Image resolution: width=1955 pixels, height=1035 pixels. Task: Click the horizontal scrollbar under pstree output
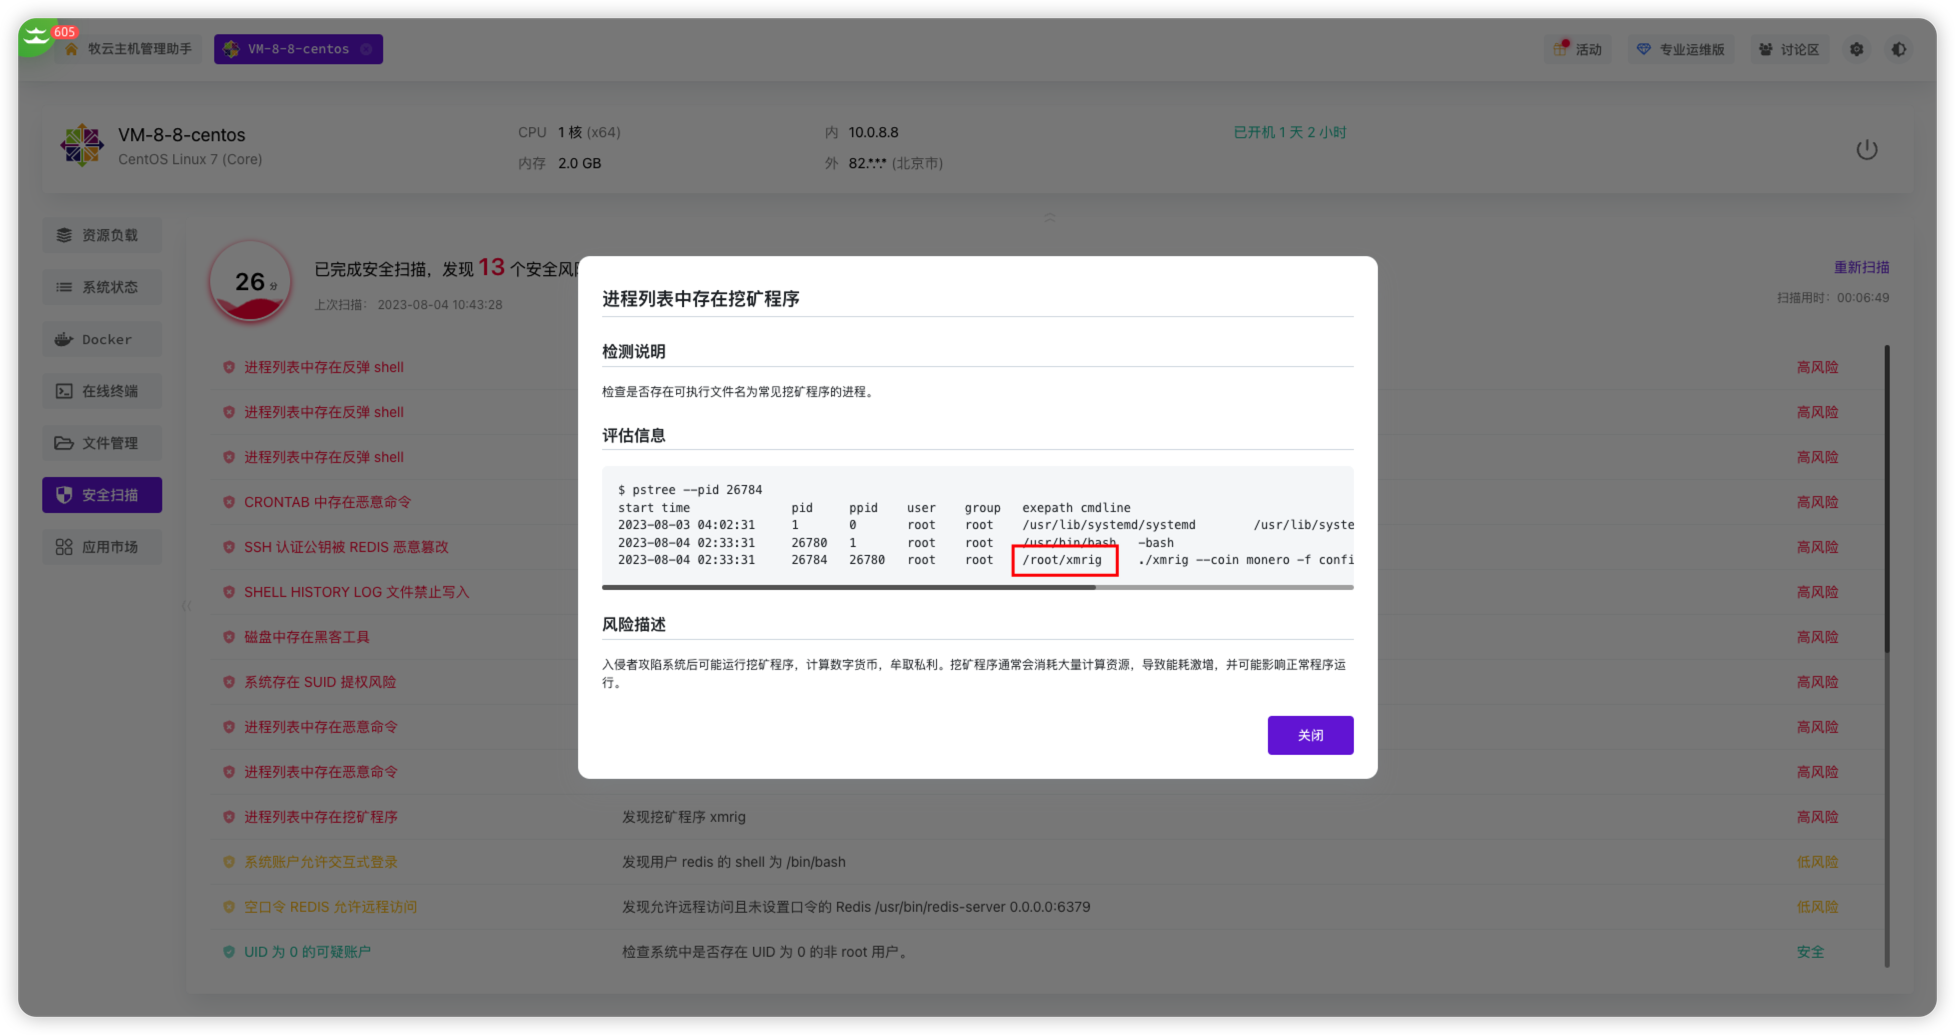(x=848, y=588)
